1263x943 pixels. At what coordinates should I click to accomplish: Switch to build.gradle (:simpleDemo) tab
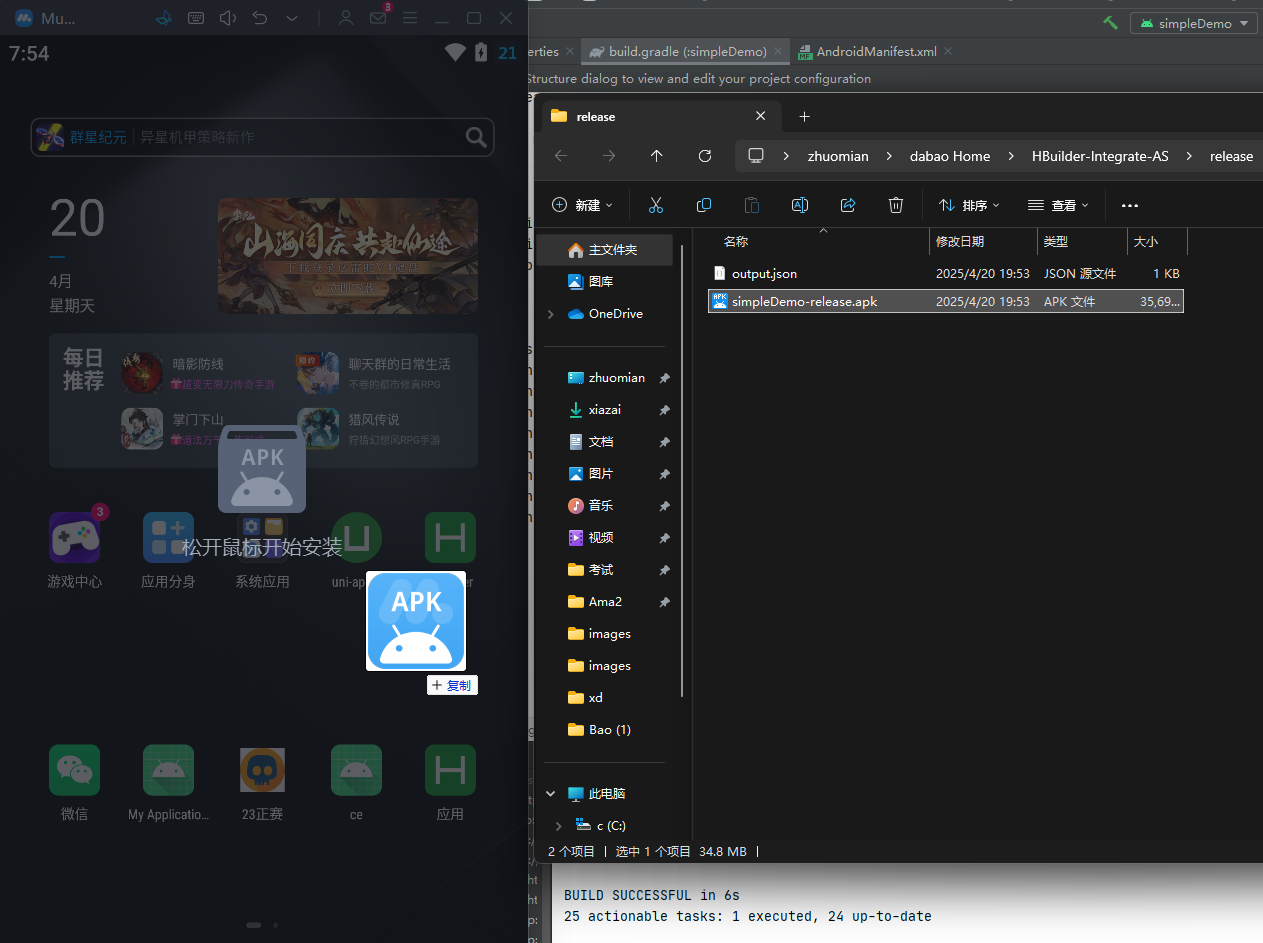pyautogui.click(x=686, y=51)
